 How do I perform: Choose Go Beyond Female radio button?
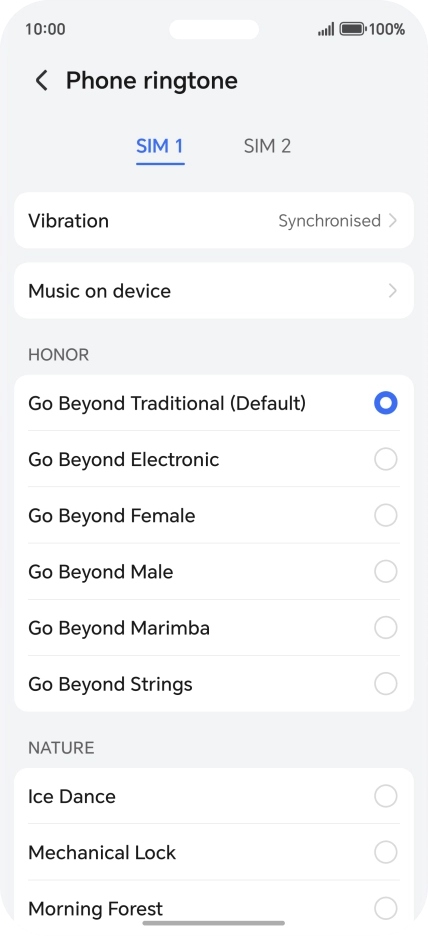coord(386,515)
